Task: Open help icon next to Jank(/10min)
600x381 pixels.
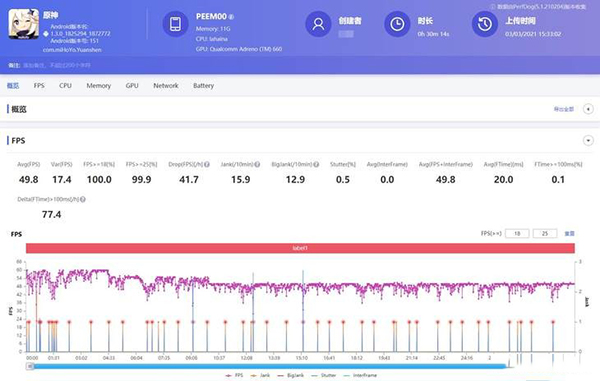Action: (x=257, y=164)
